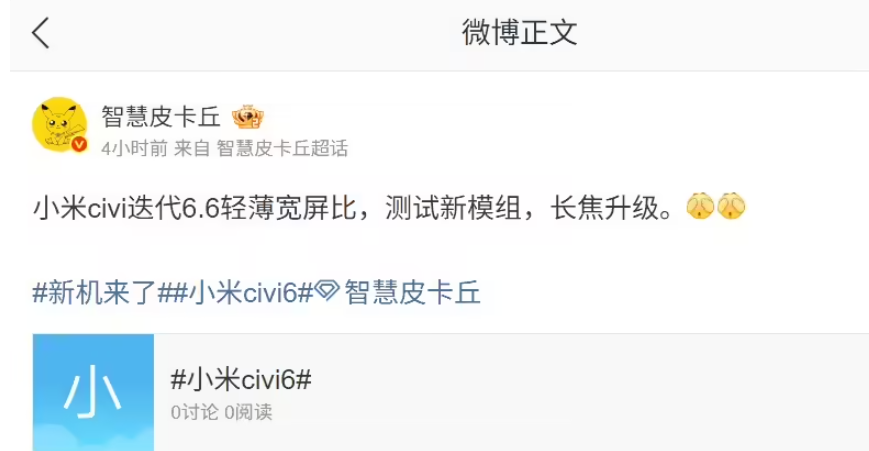Tap the orange verified V badge

(x=79, y=144)
